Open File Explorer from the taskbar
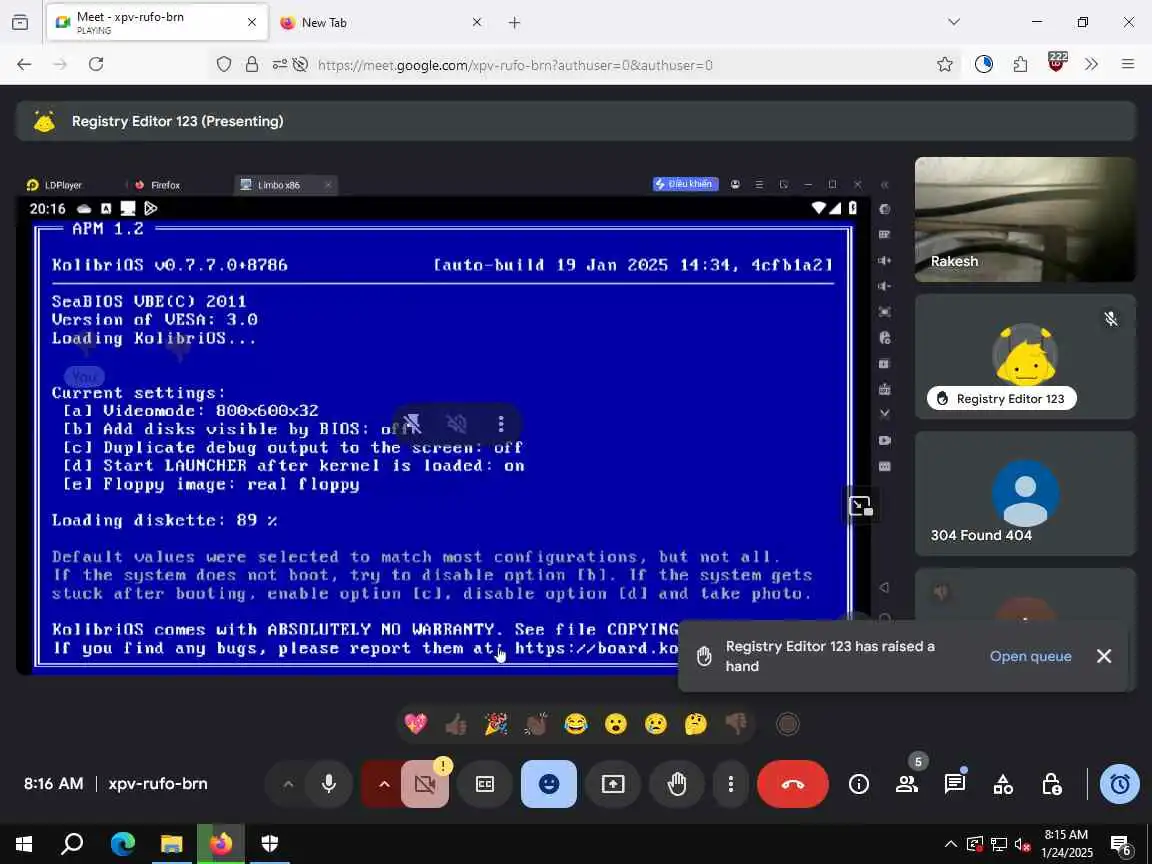1152x864 pixels. pyautogui.click(x=172, y=843)
